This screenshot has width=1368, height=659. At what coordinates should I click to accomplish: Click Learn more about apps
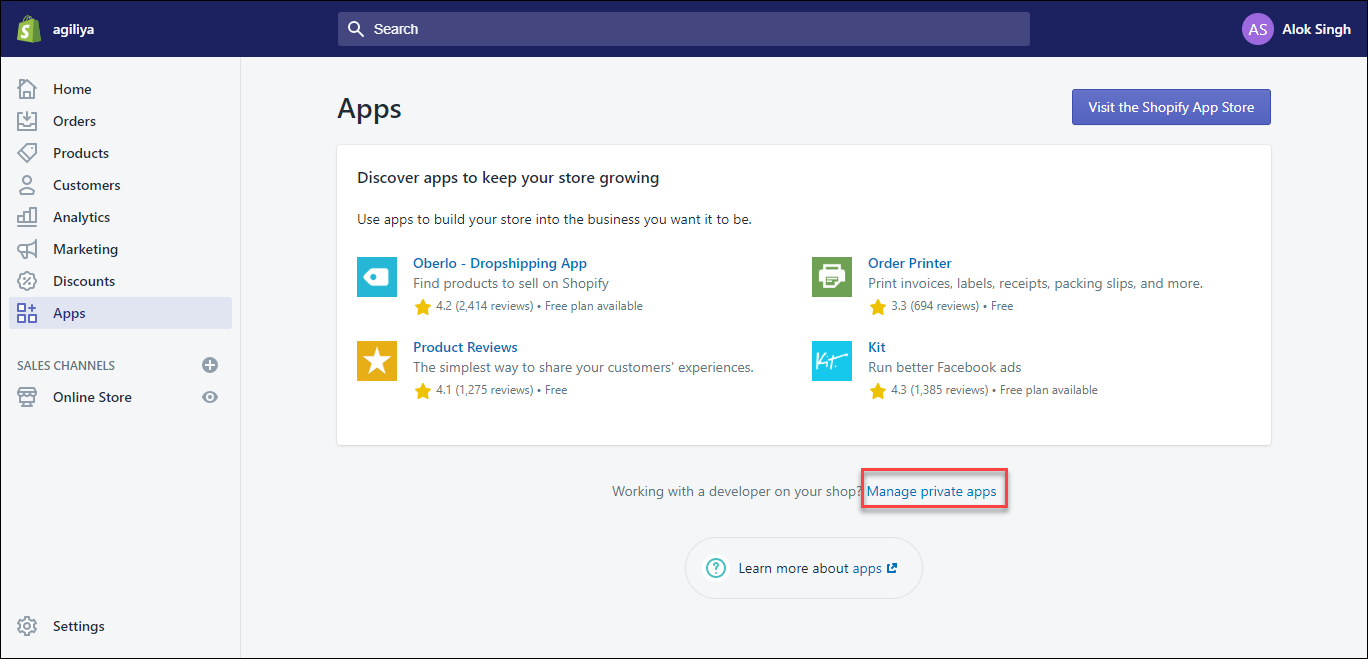[x=803, y=567]
